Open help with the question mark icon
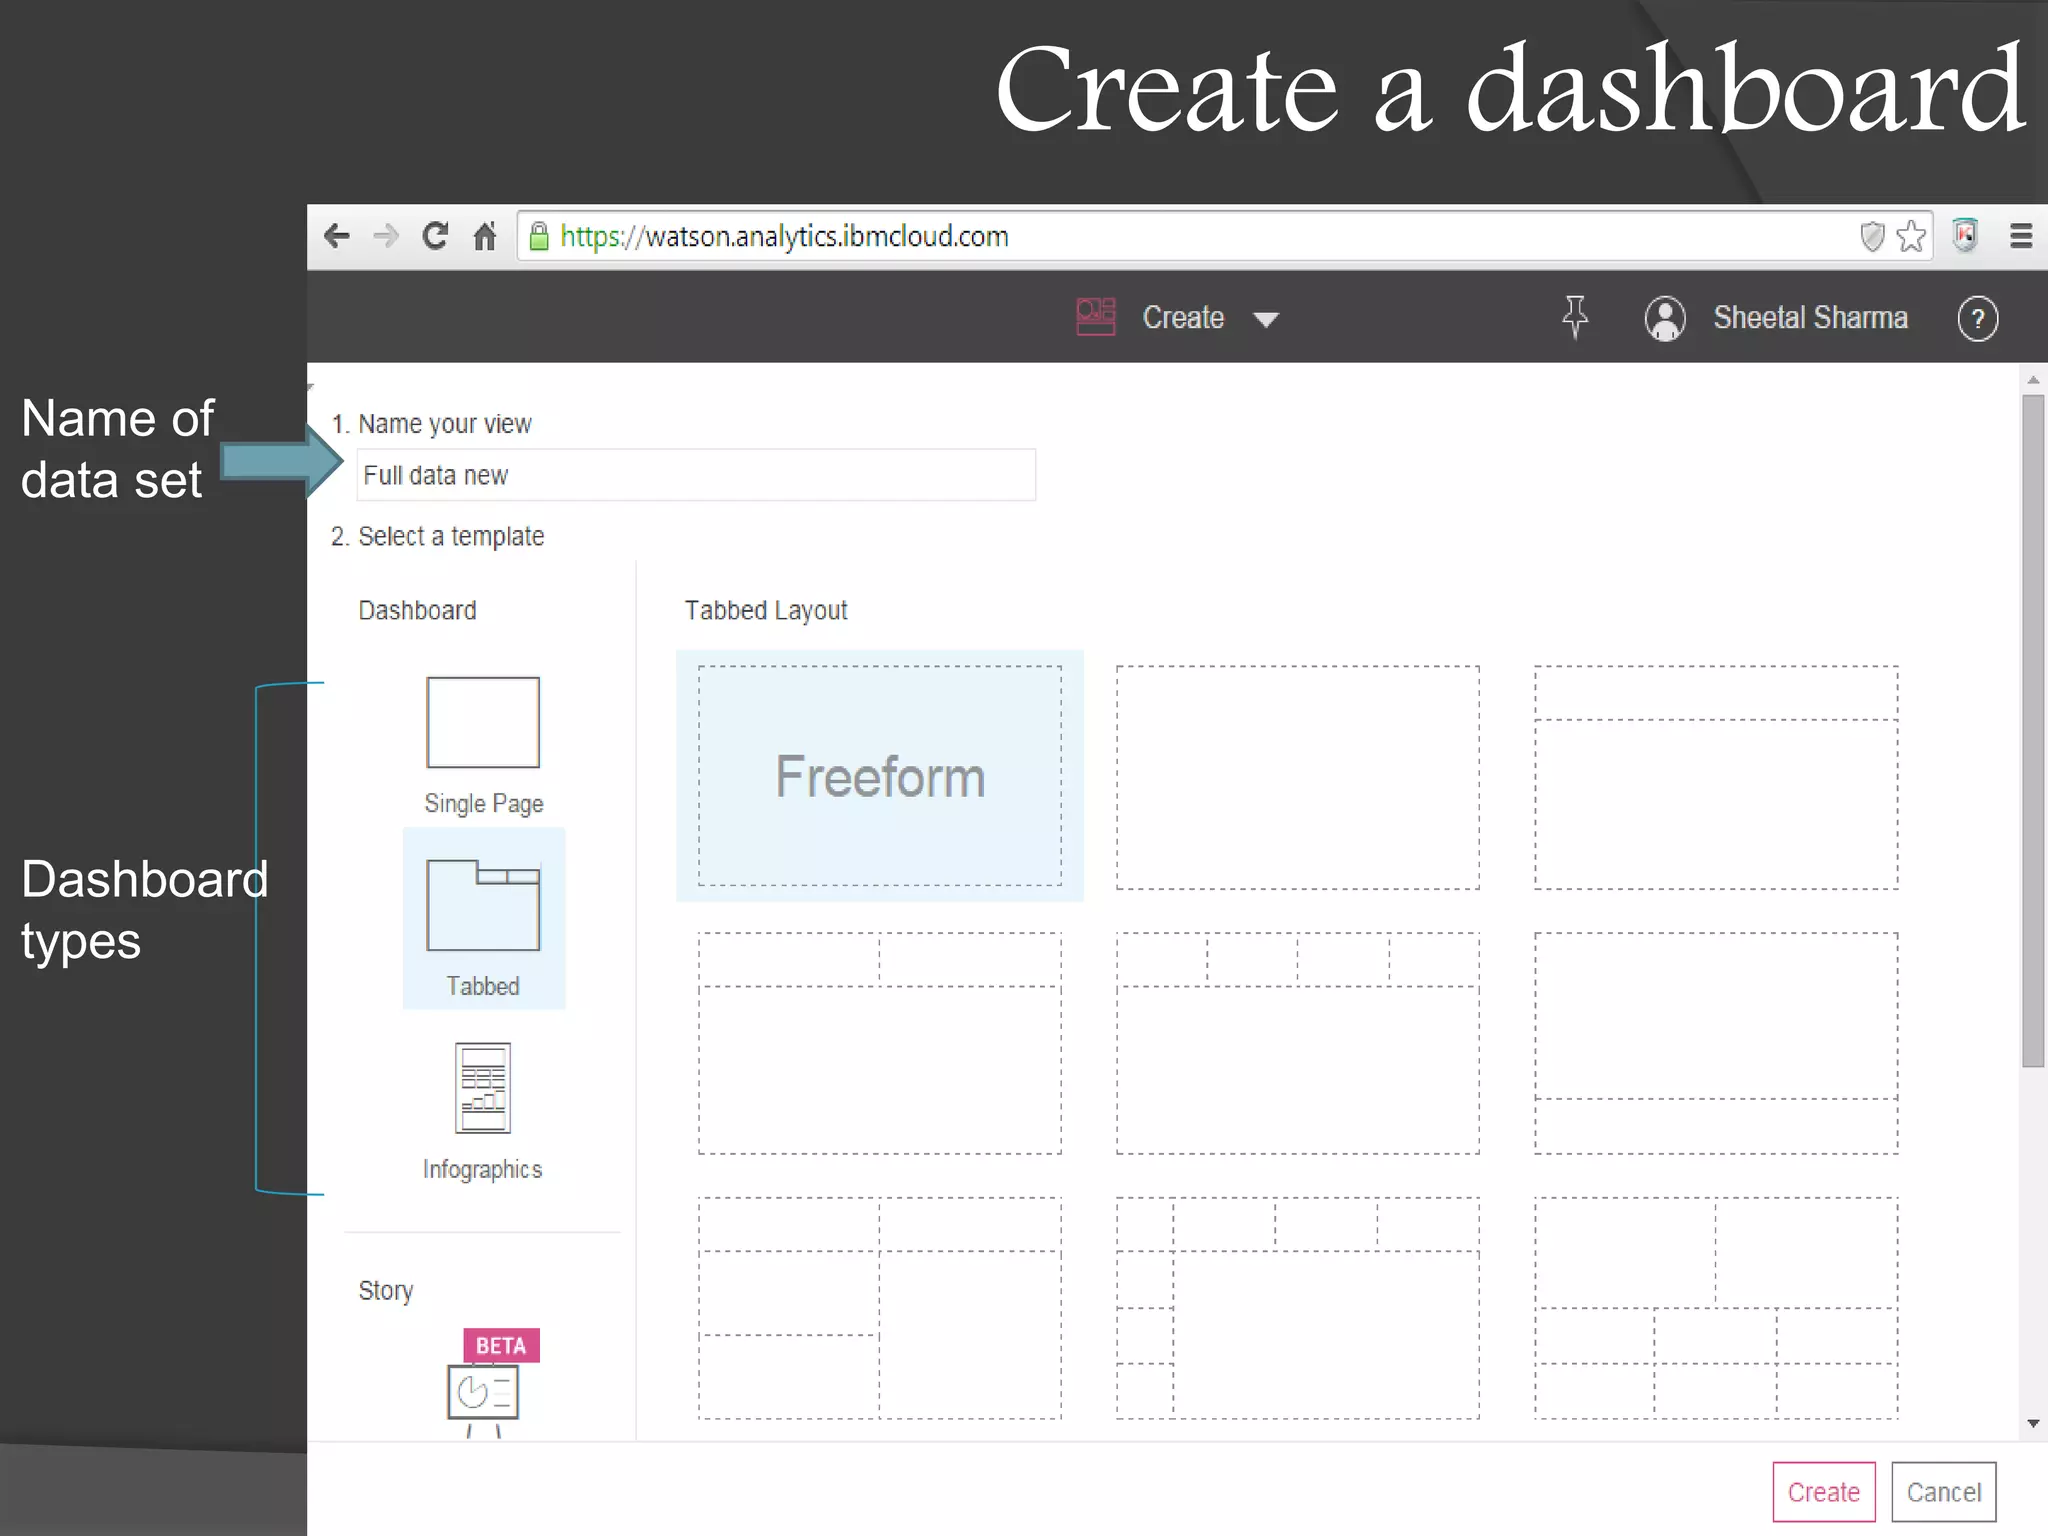Screen dimensions: 2048x1536 click(x=1977, y=319)
